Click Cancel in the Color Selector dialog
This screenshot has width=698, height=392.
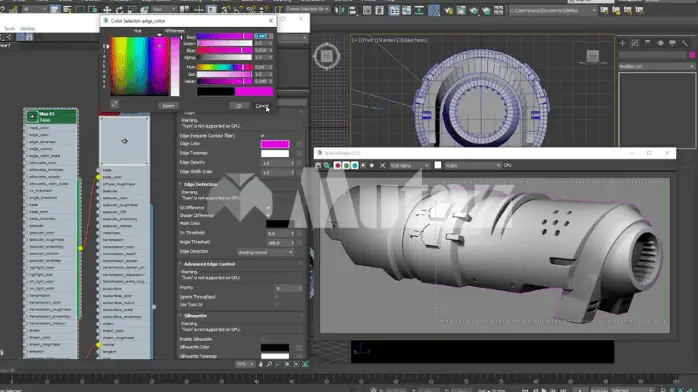pyautogui.click(x=262, y=106)
